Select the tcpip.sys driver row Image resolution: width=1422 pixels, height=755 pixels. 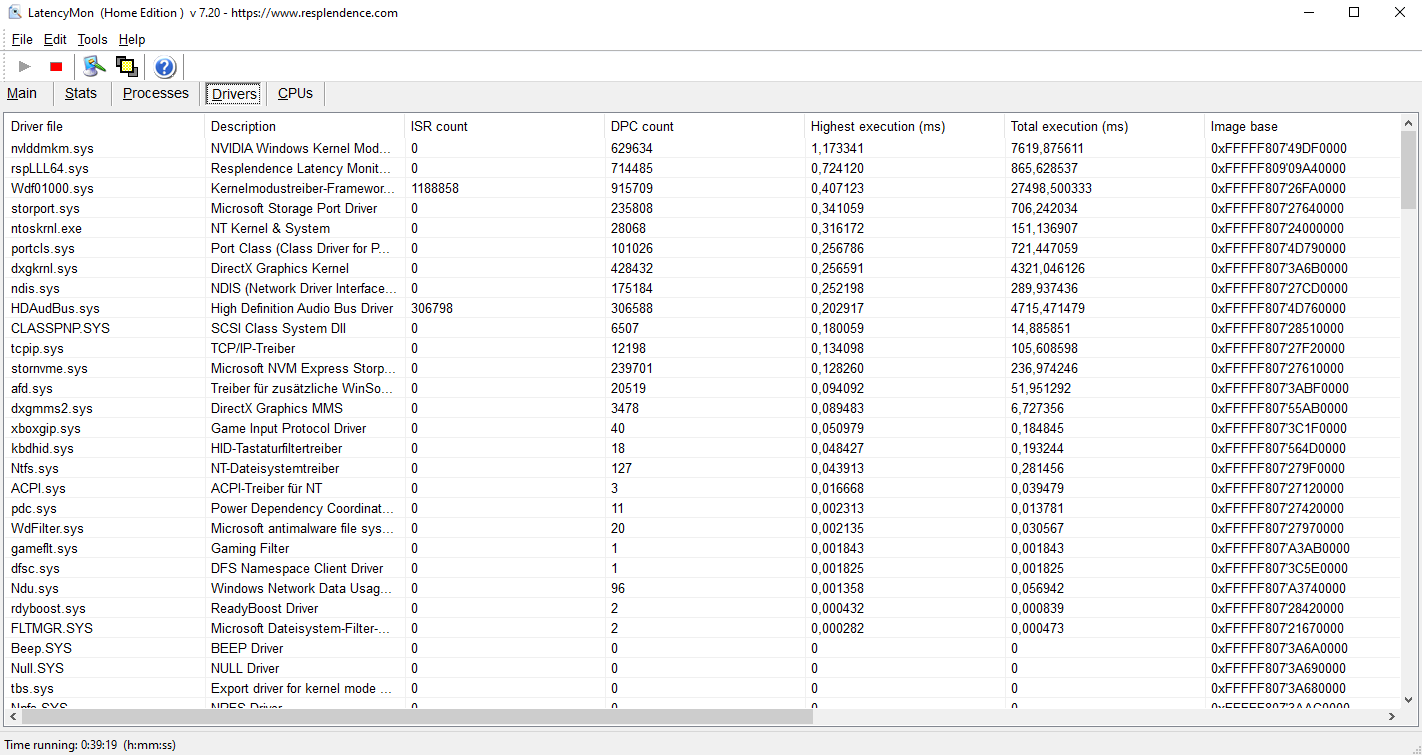click(702, 348)
